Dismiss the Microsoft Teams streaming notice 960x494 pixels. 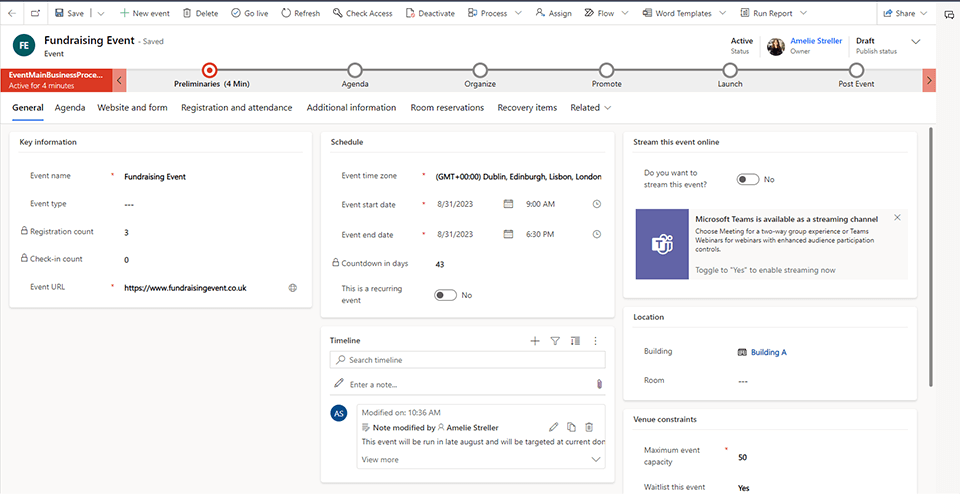(x=897, y=217)
